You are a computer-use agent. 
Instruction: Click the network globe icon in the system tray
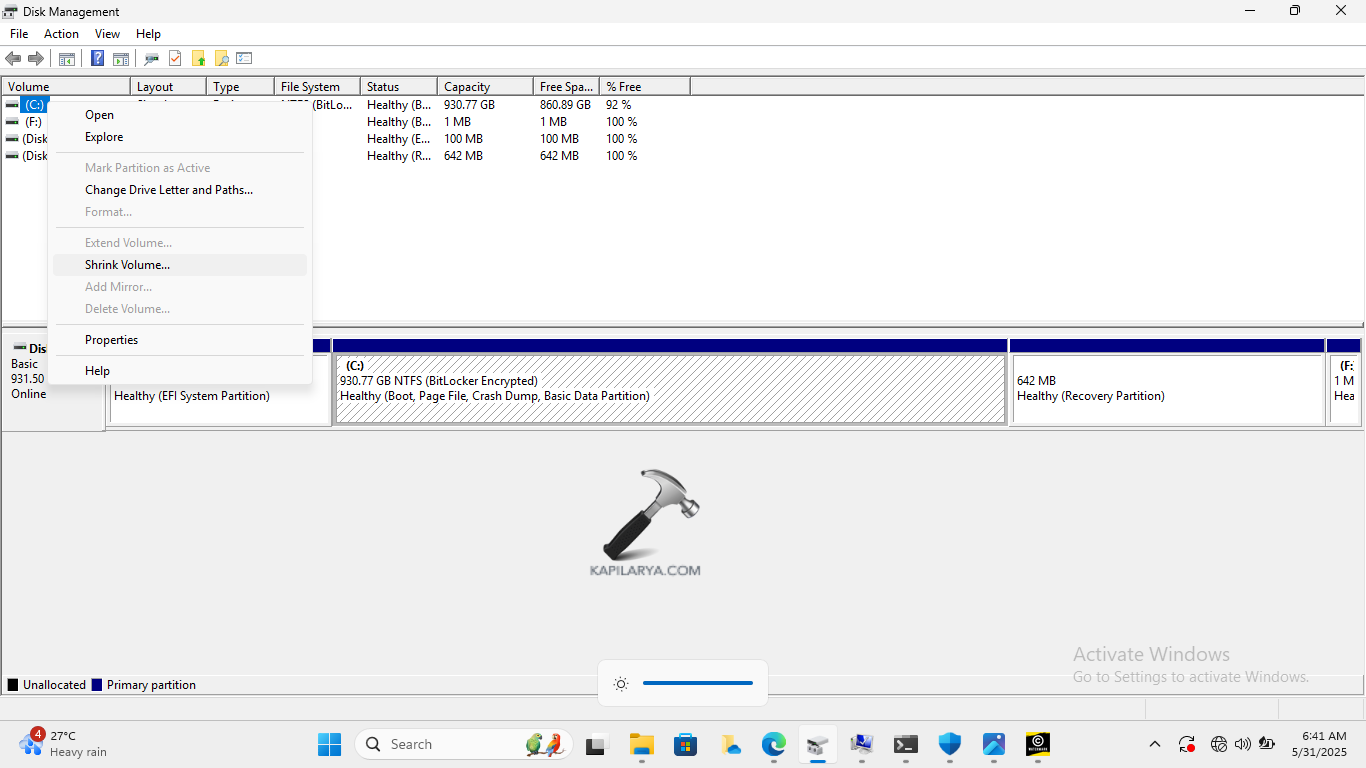click(1219, 744)
